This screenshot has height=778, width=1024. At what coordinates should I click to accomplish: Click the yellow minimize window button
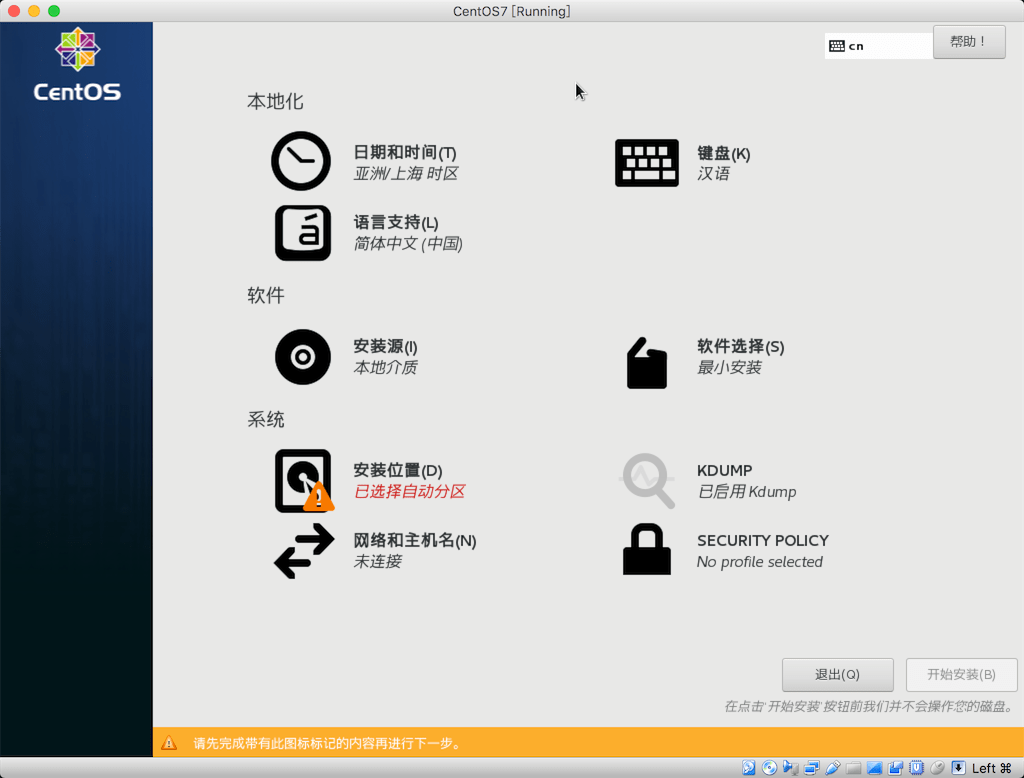point(34,11)
